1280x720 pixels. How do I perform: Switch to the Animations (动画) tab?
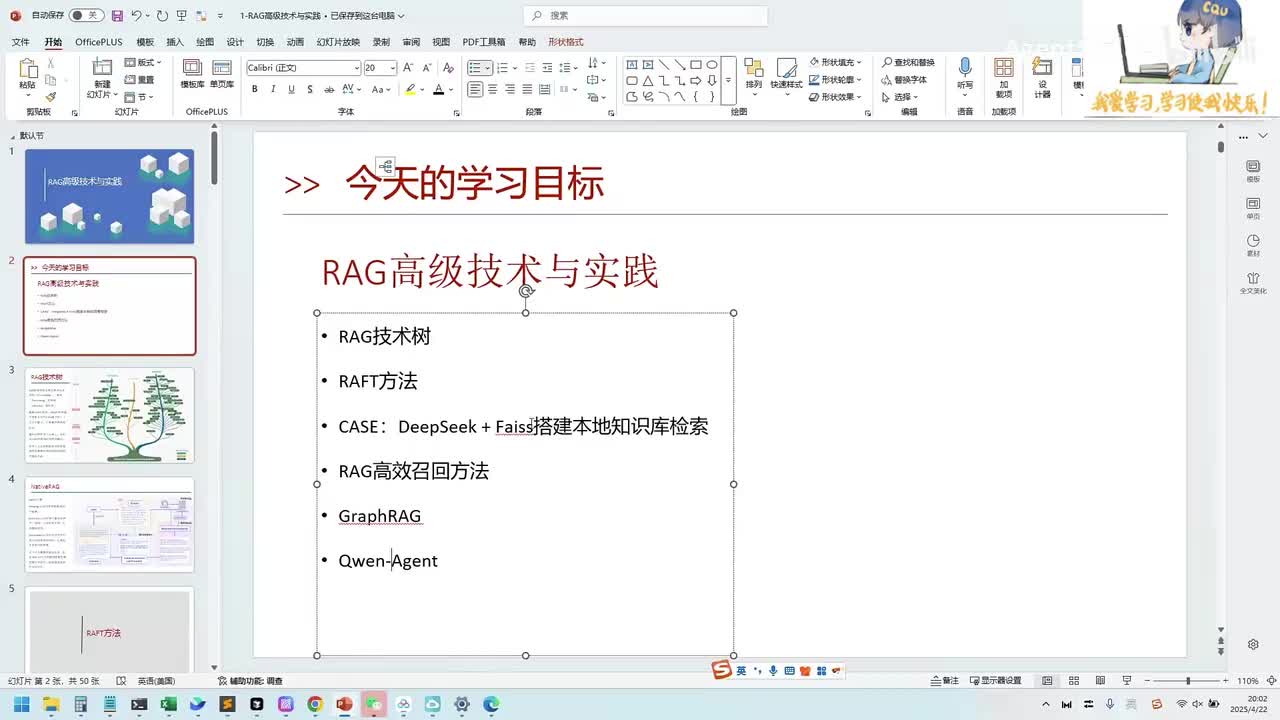(295, 42)
